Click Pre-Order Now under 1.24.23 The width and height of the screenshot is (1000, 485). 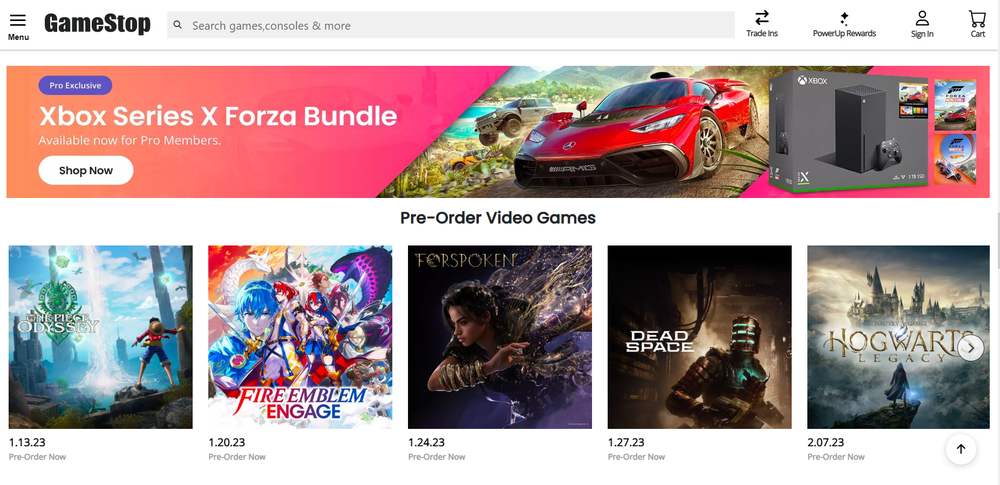click(437, 457)
